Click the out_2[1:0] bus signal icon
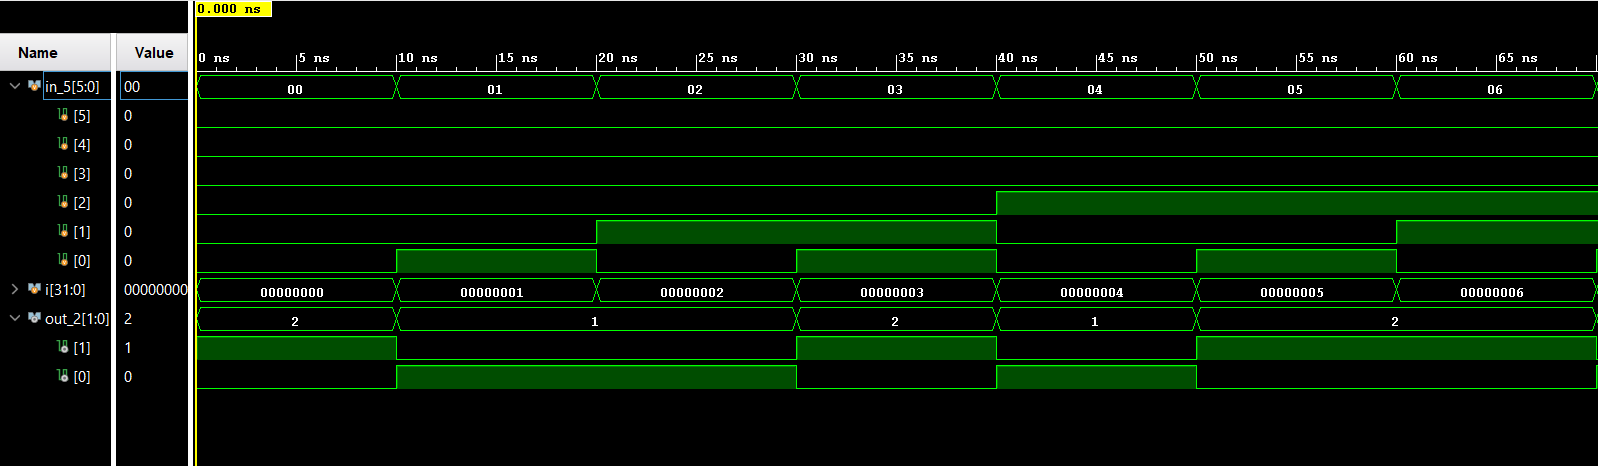 [34, 318]
